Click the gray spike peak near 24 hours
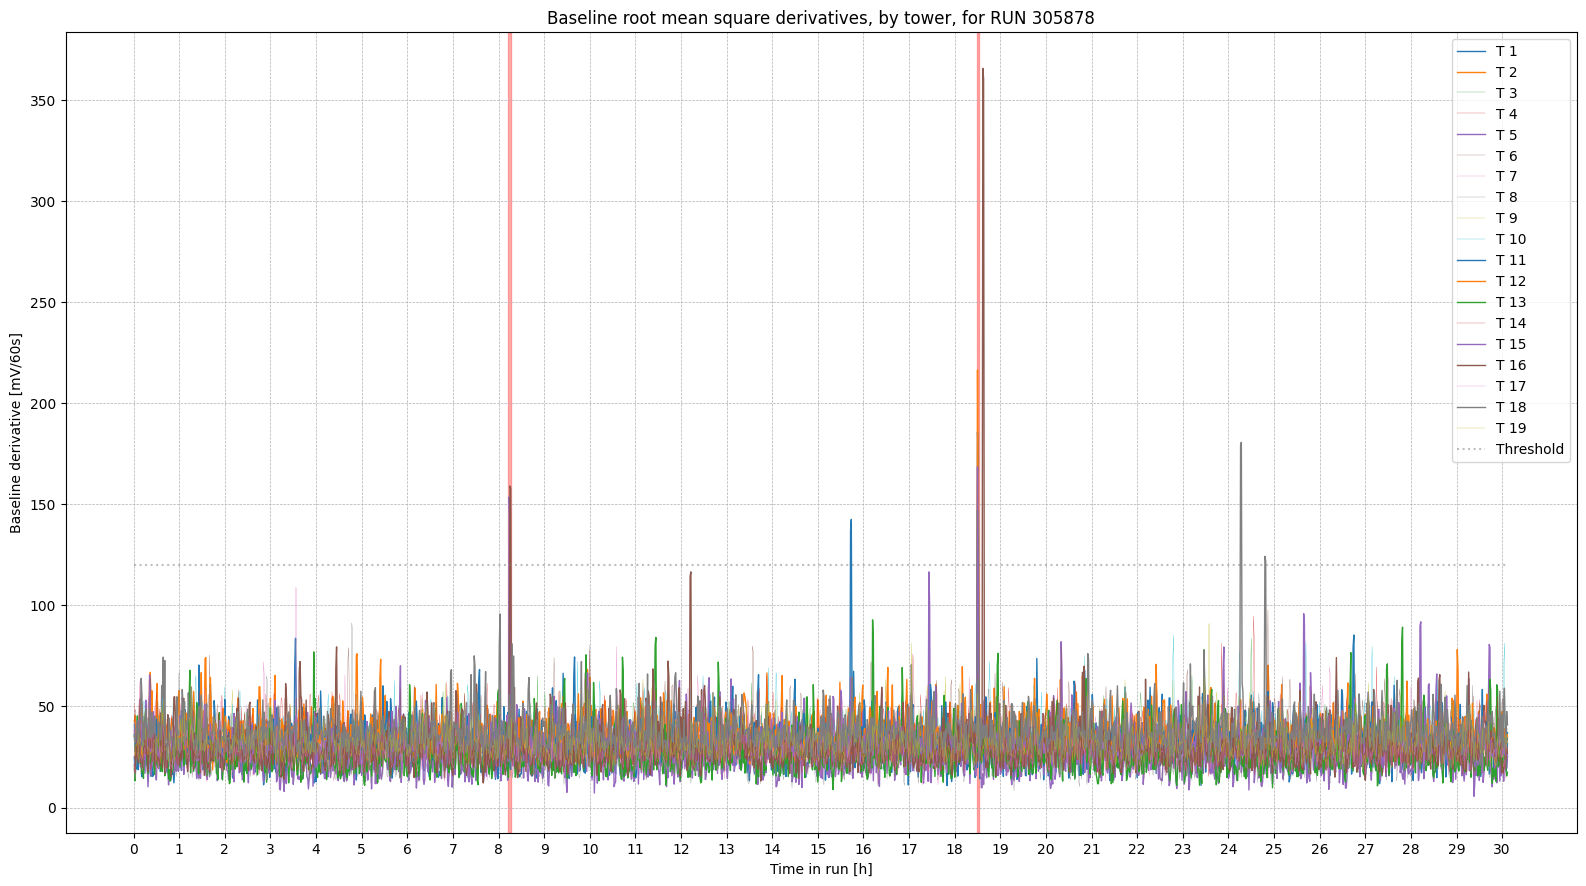The image size is (1586, 886). pyautogui.click(x=1241, y=444)
